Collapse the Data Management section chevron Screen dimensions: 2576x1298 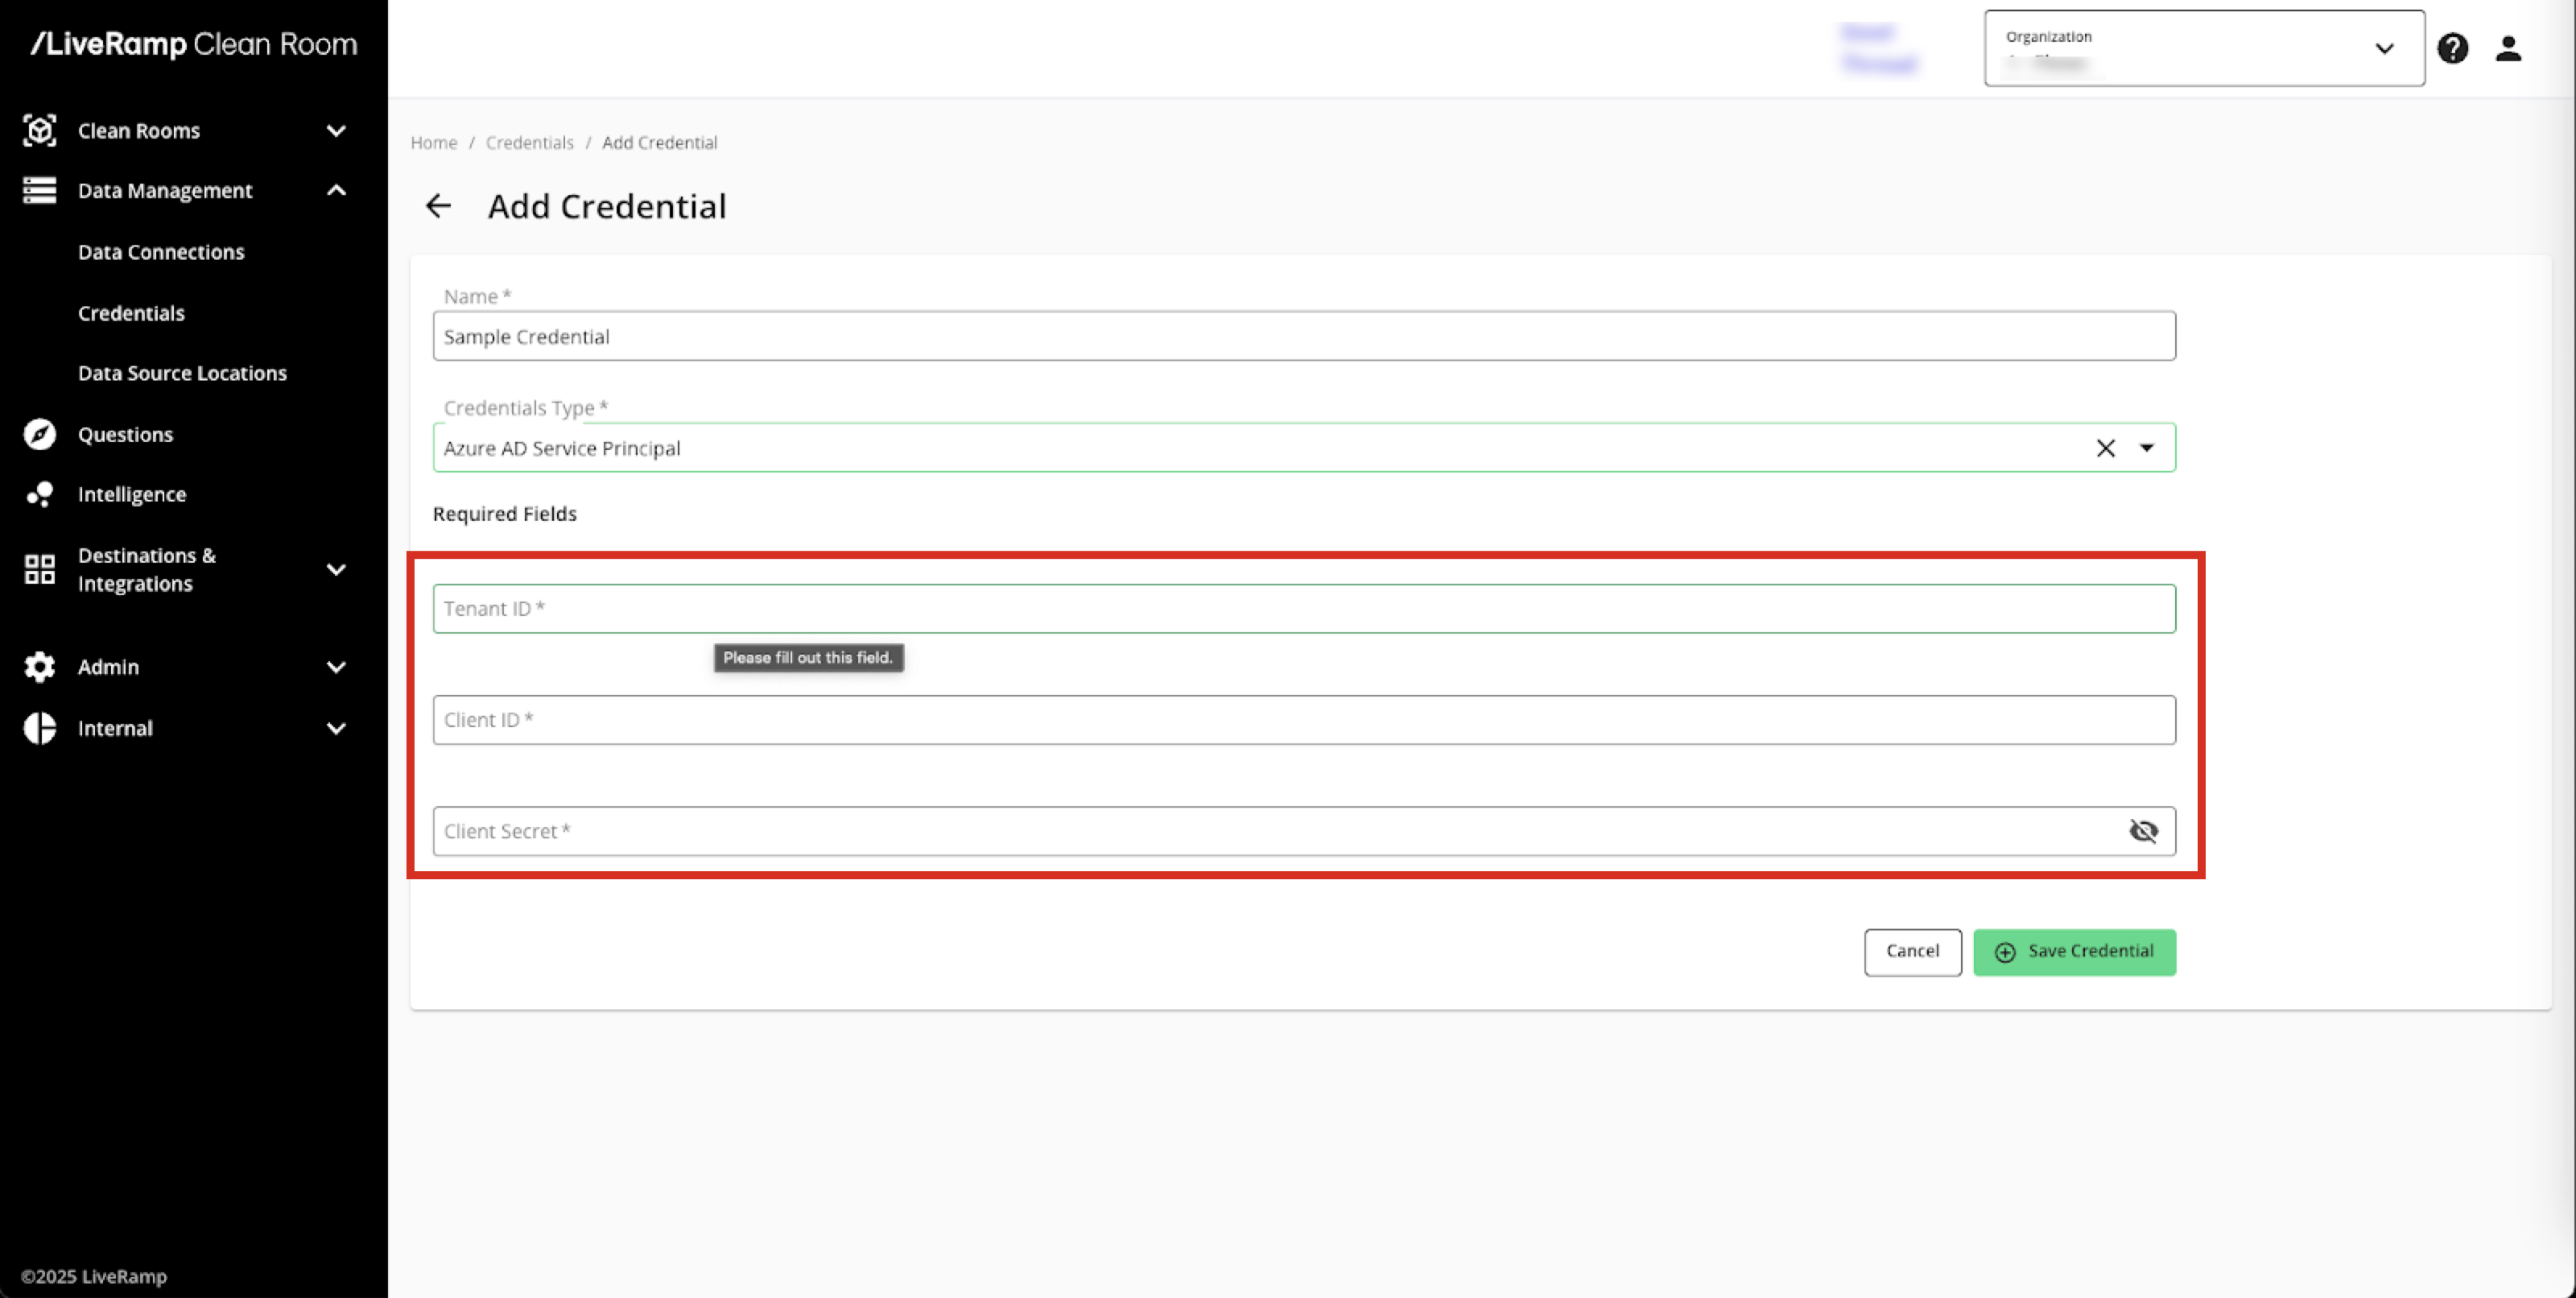[x=336, y=190]
